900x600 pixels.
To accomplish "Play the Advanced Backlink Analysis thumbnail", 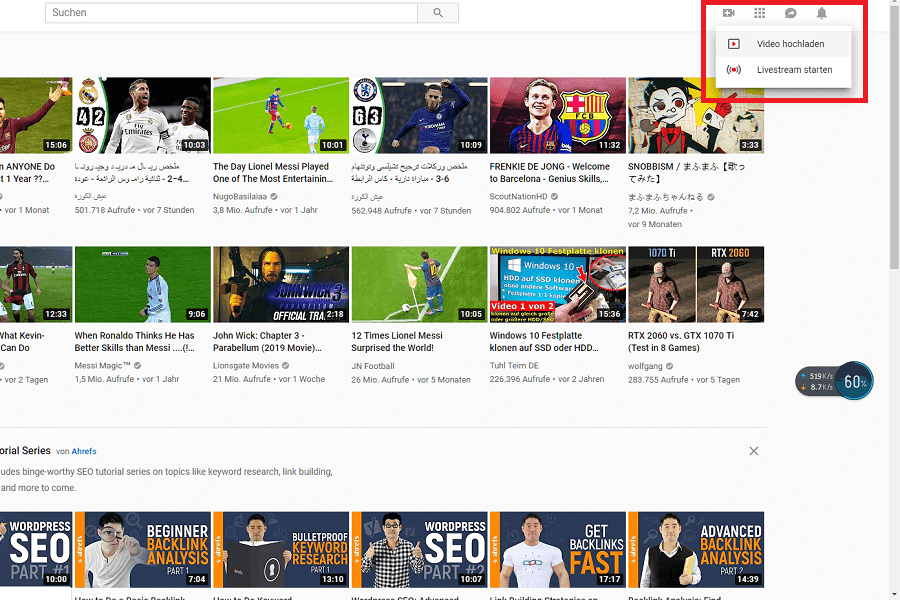I will tap(696, 549).
